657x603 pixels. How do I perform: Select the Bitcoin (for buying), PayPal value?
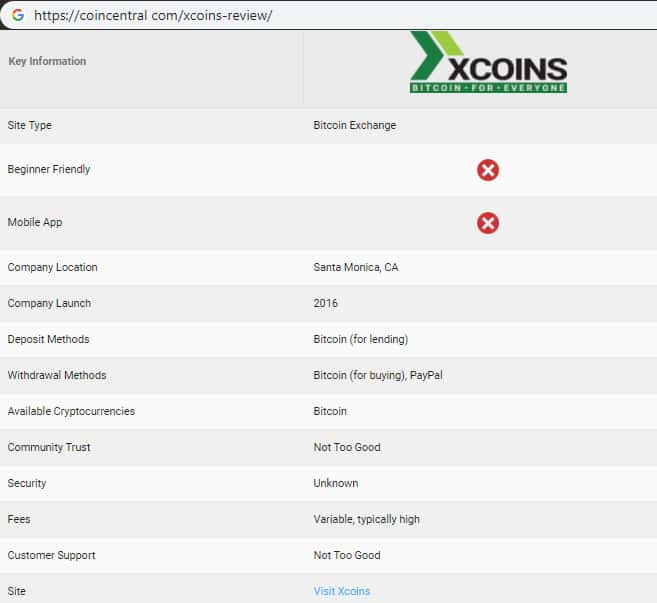[x=378, y=375]
